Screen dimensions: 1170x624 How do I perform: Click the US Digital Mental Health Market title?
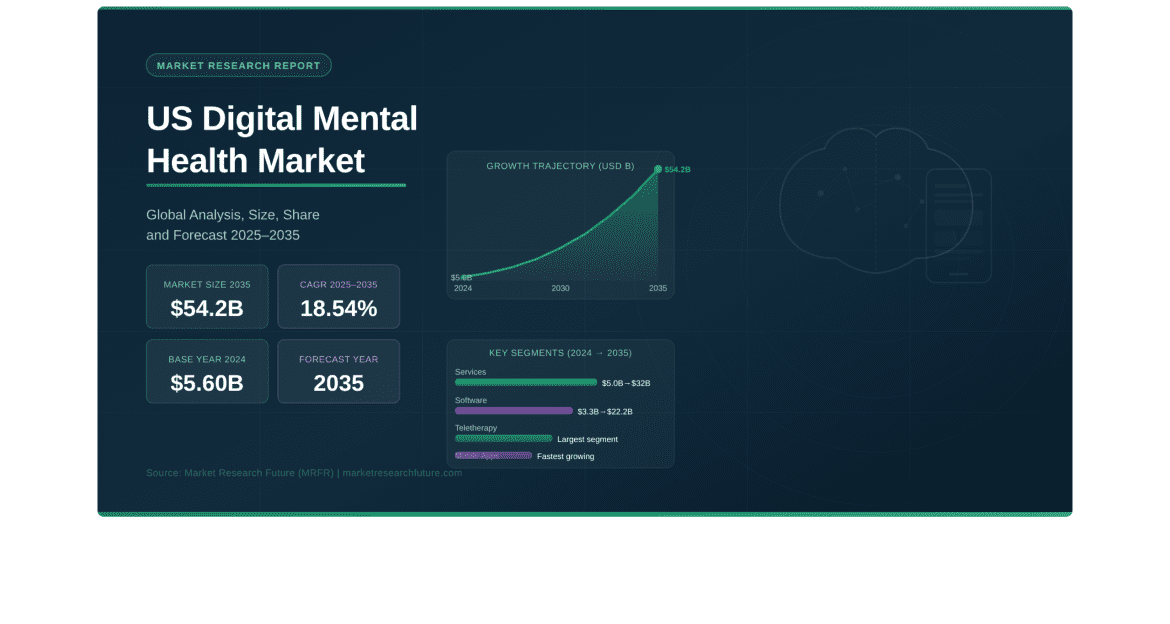tap(281, 140)
